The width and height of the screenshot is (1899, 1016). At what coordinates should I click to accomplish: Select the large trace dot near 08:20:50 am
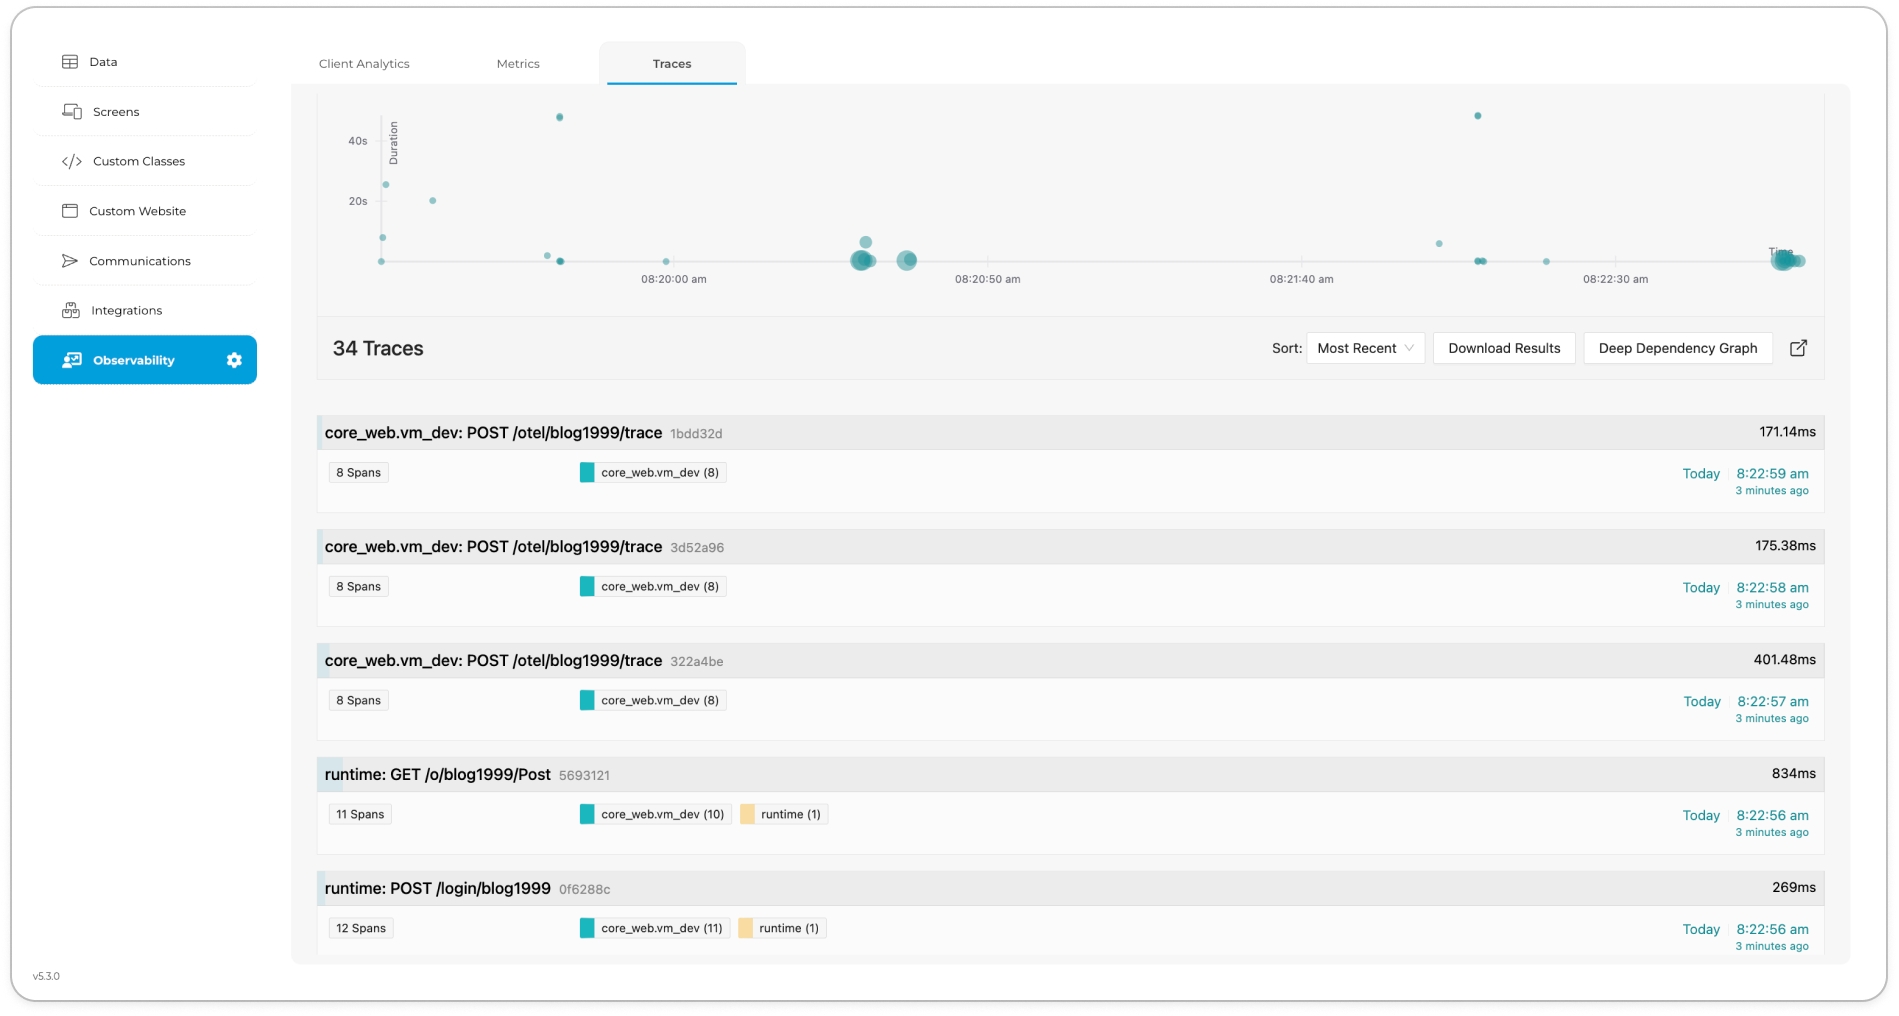point(906,261)
